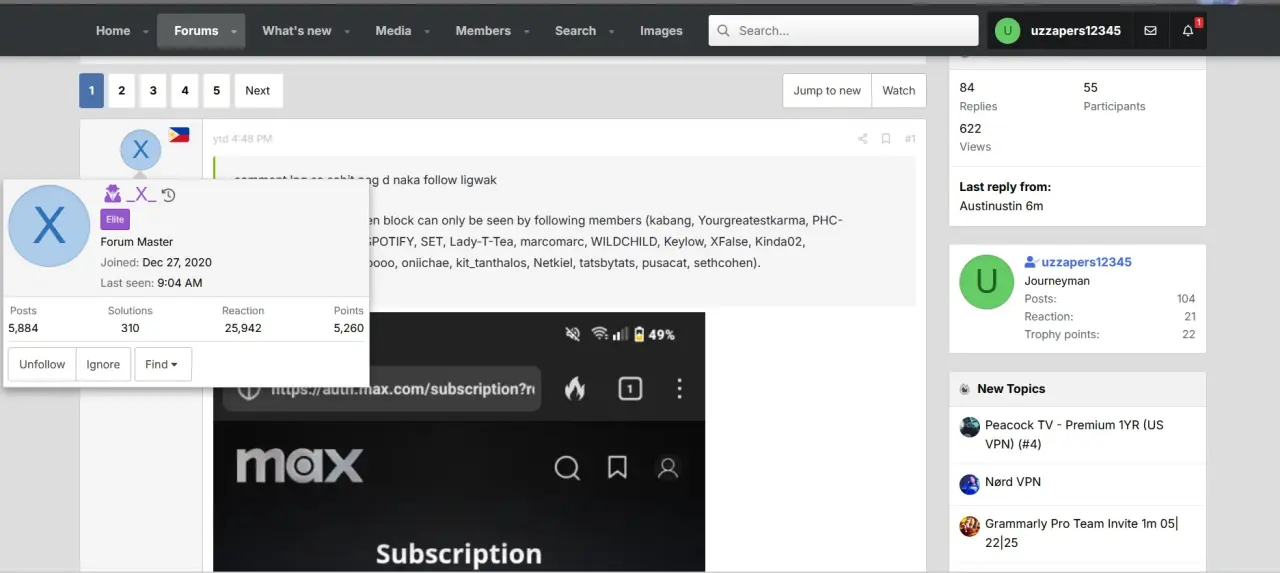Select current page 1 button

[91, 90]
